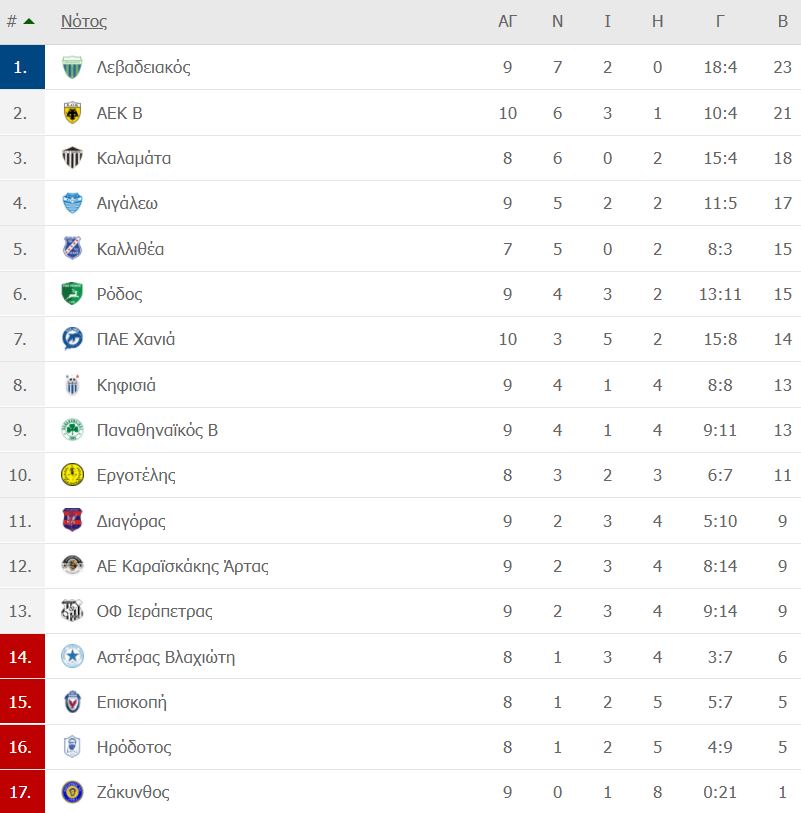This screenshot has width=801, height=813.
Task: Select the Αιγάλεω blue crest icon
Action: click(72, 203)
